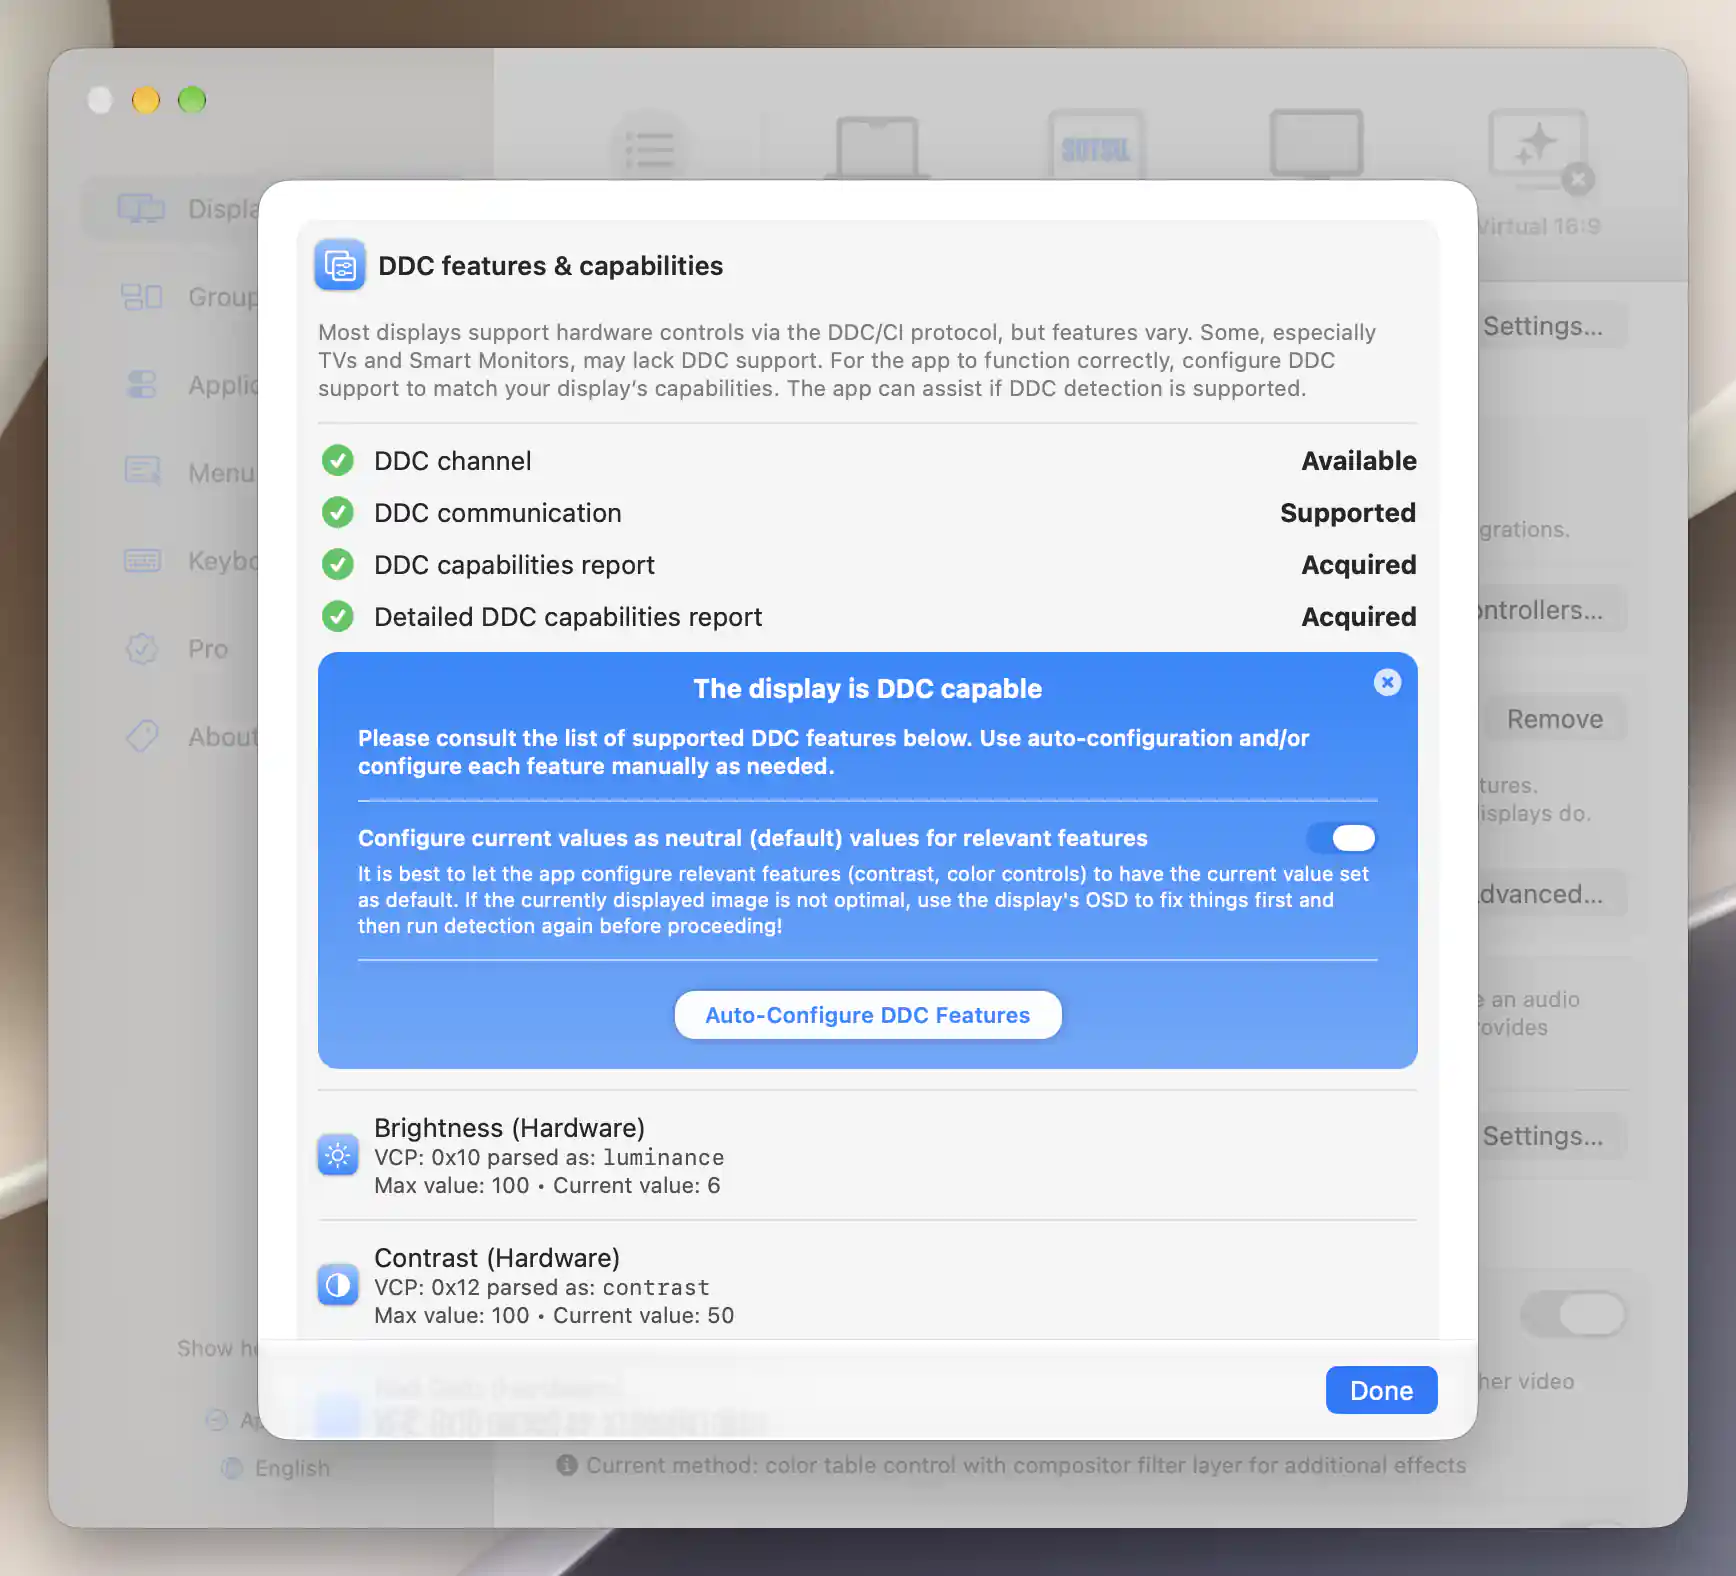Click the 'Supported' status for DDC communication
This screenshot has width=1736, height=1576.
coord(1348,513)
